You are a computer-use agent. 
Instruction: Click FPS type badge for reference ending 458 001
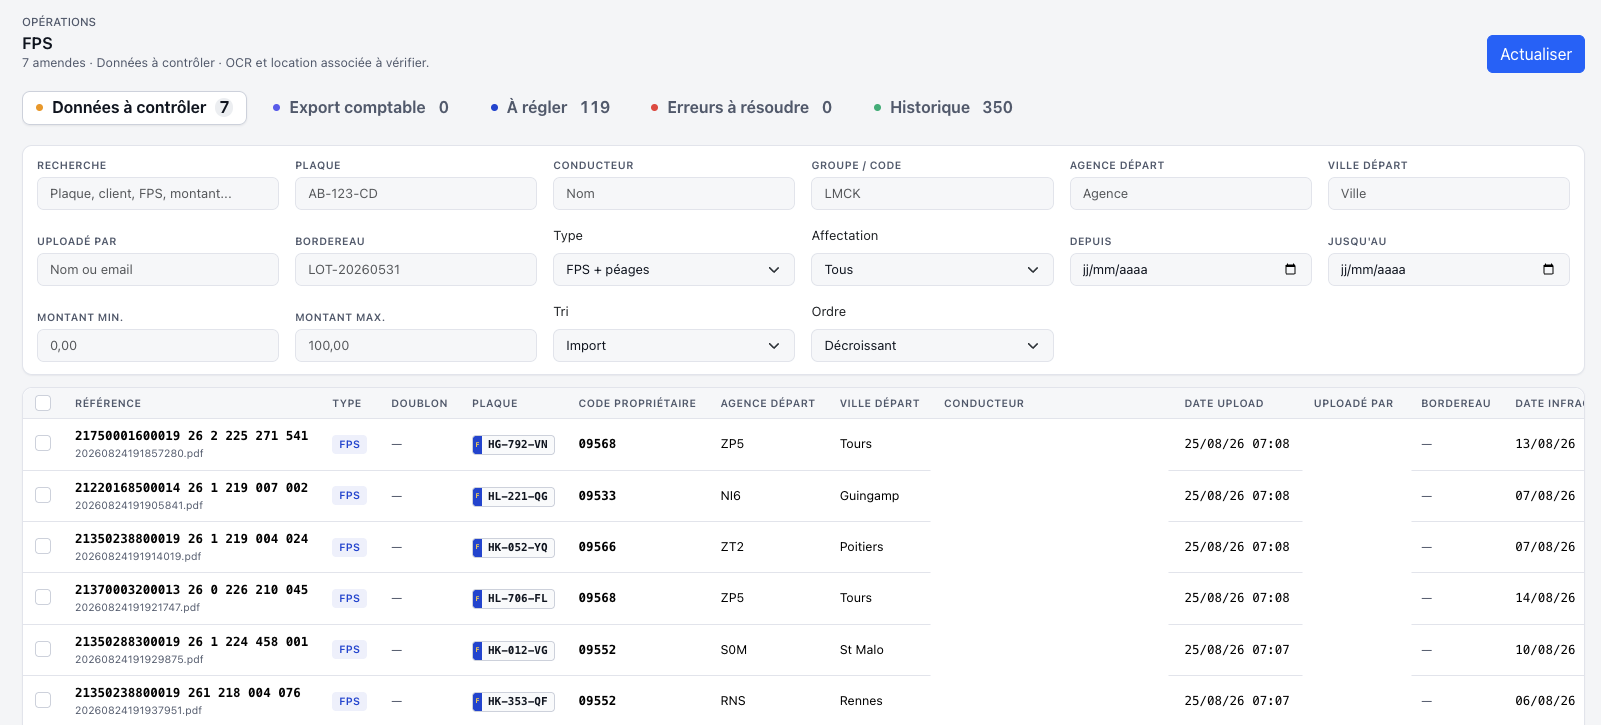pyautogui.click(x=349, y=649)
